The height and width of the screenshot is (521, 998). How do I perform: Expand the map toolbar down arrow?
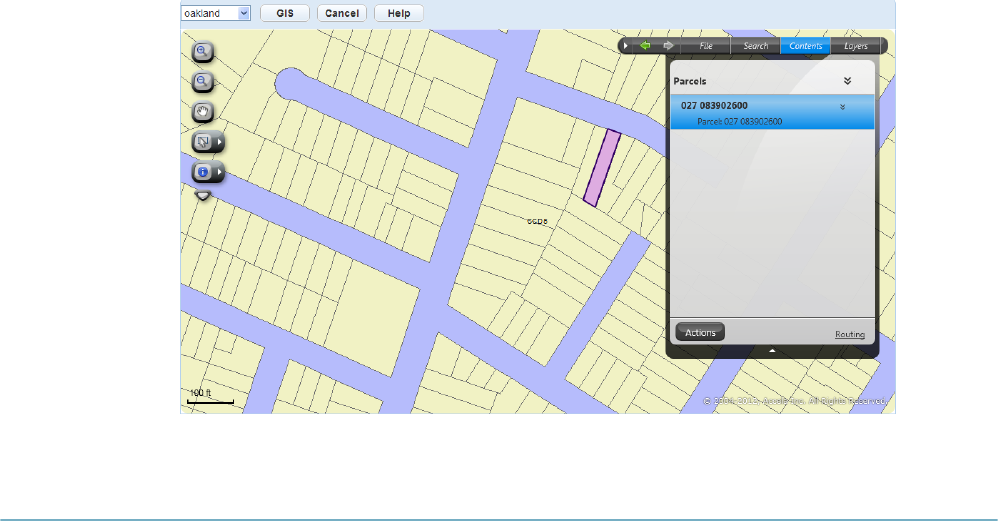pyautogui.click(x=202, y=196)
